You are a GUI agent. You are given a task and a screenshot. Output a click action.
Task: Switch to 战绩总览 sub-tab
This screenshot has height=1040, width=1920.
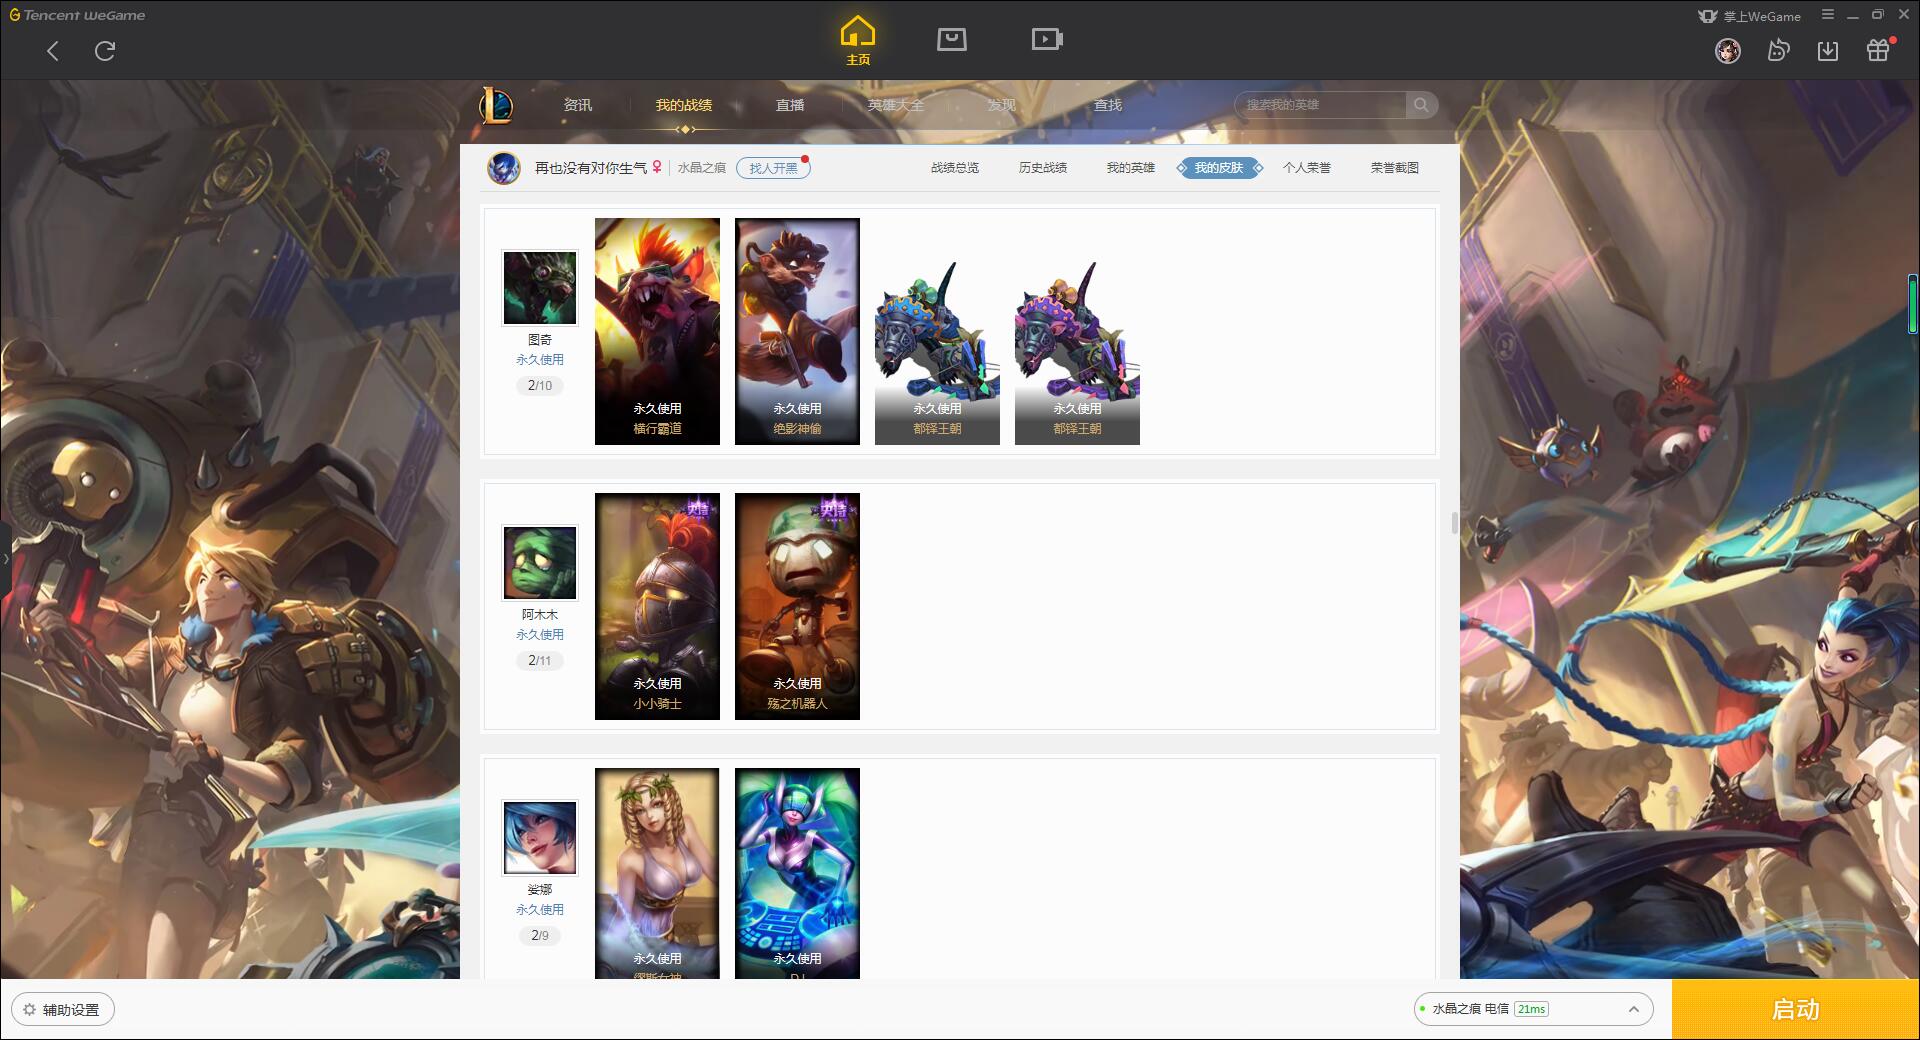[955, 168]
